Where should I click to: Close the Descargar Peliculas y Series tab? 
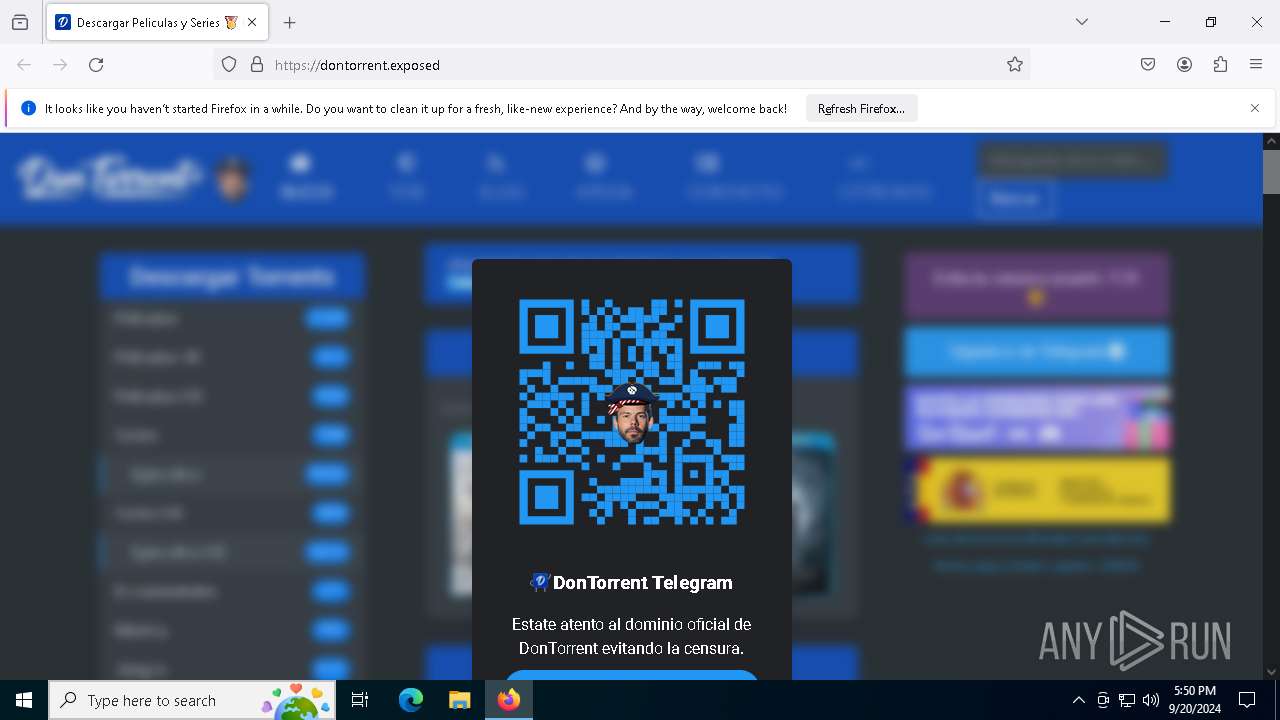point(252,22)
